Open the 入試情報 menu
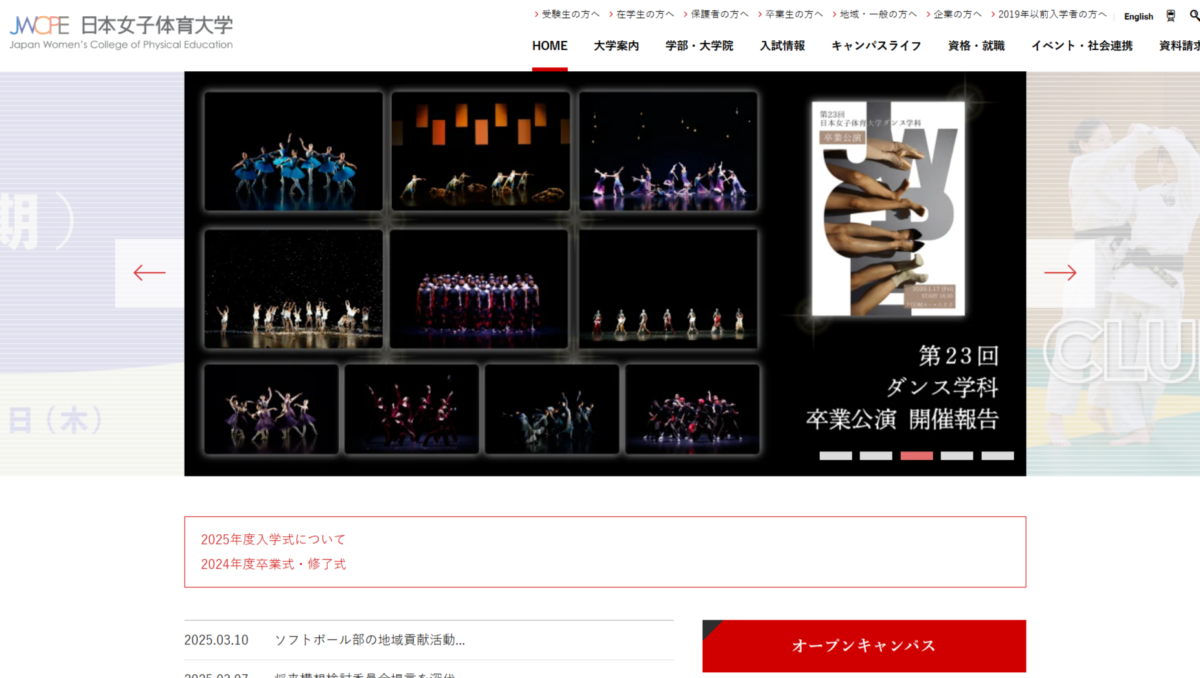 [x=782, y=46]
